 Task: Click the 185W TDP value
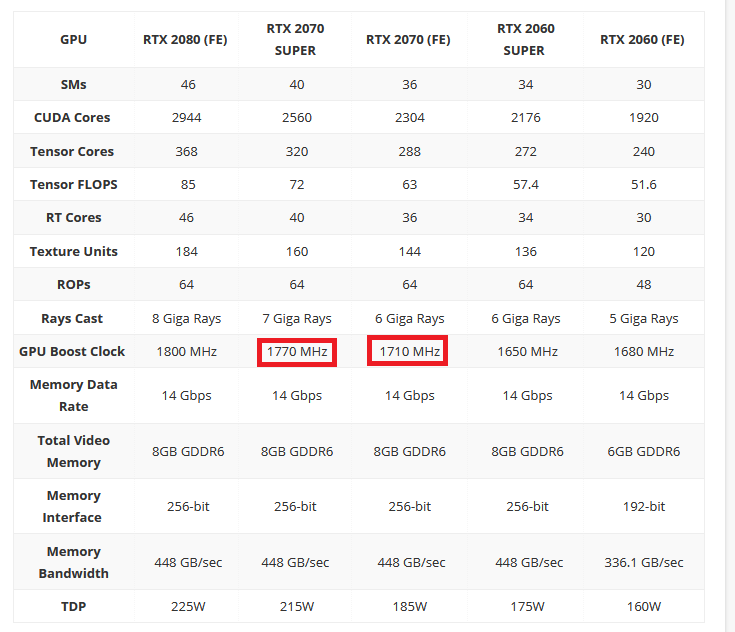[x=410, y=607]
